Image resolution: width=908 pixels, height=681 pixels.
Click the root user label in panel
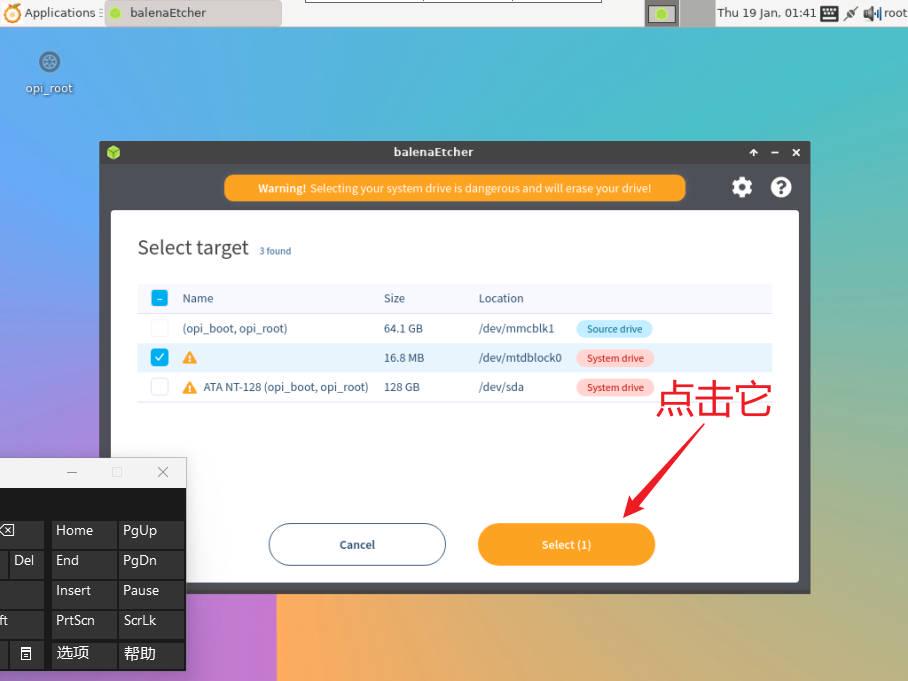click(x=895, y=13)
